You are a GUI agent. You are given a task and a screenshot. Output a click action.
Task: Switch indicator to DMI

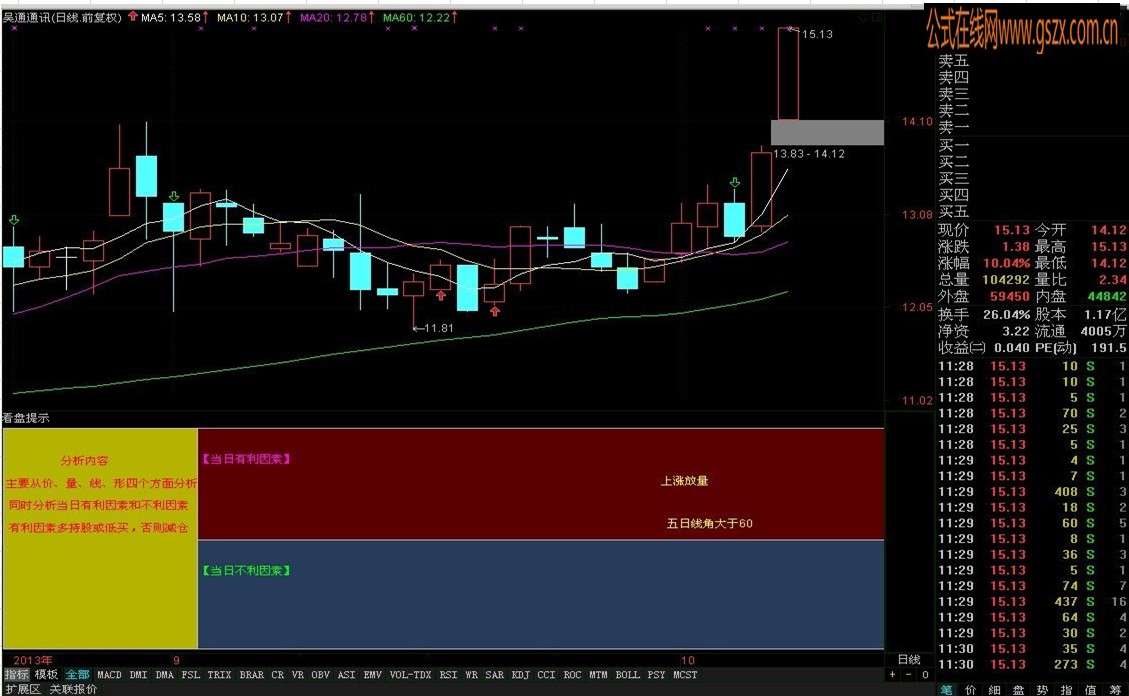139,674
